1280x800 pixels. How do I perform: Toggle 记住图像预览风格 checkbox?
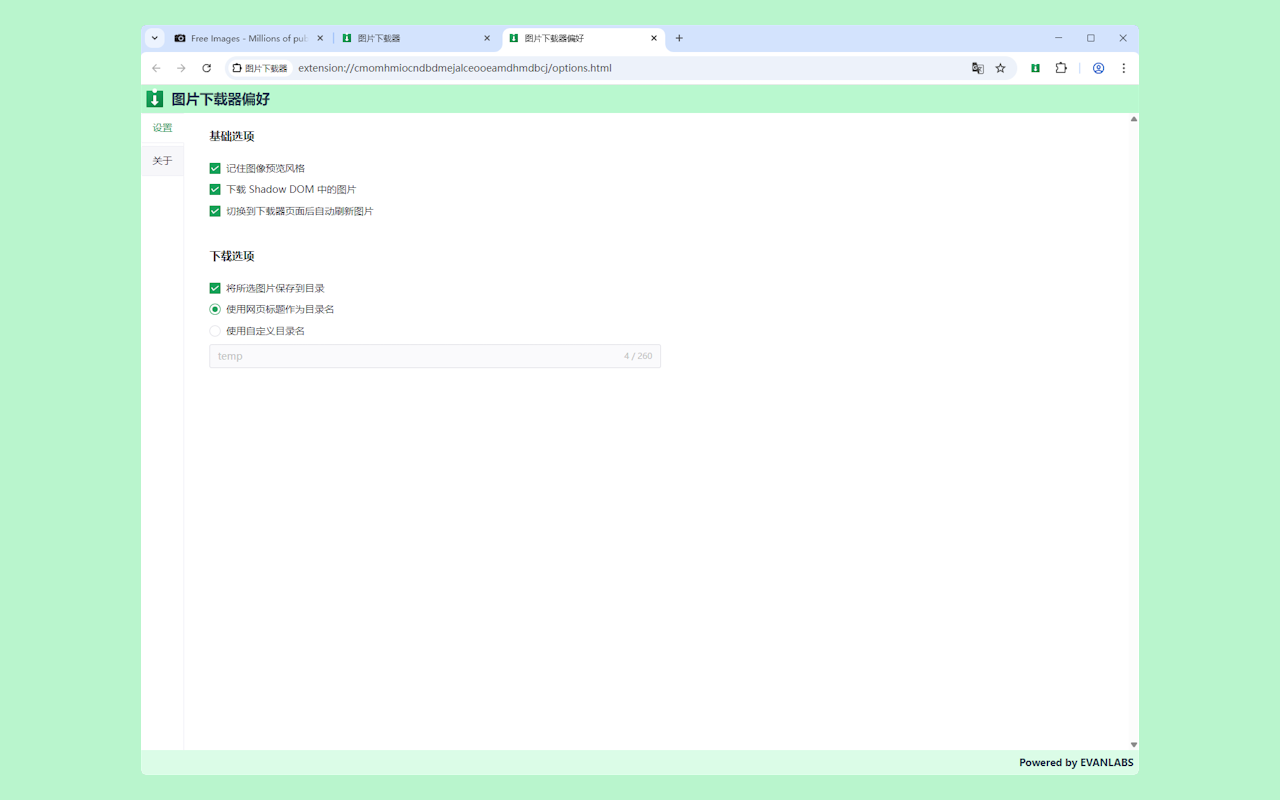215,168
